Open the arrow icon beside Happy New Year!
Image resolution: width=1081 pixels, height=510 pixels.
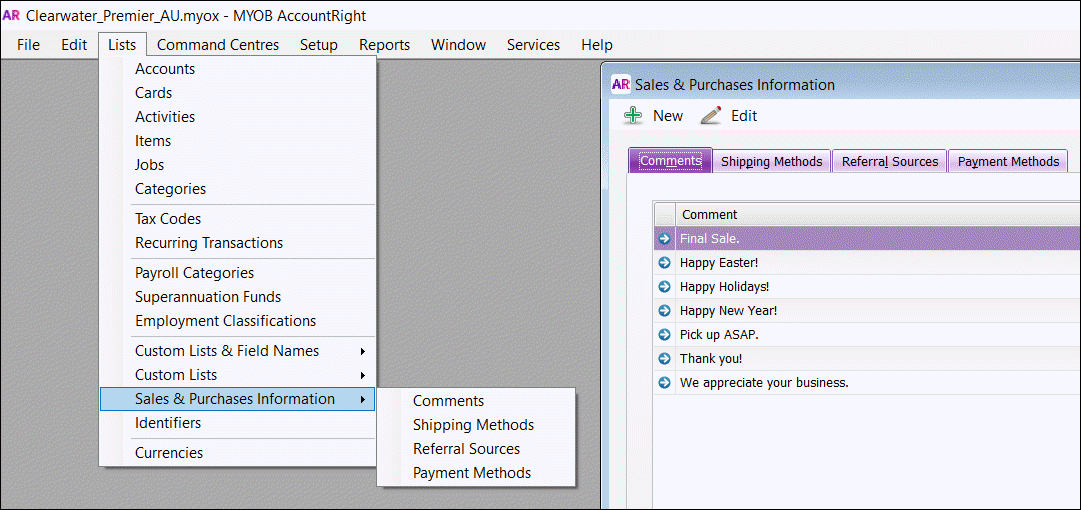coord(664,311)
